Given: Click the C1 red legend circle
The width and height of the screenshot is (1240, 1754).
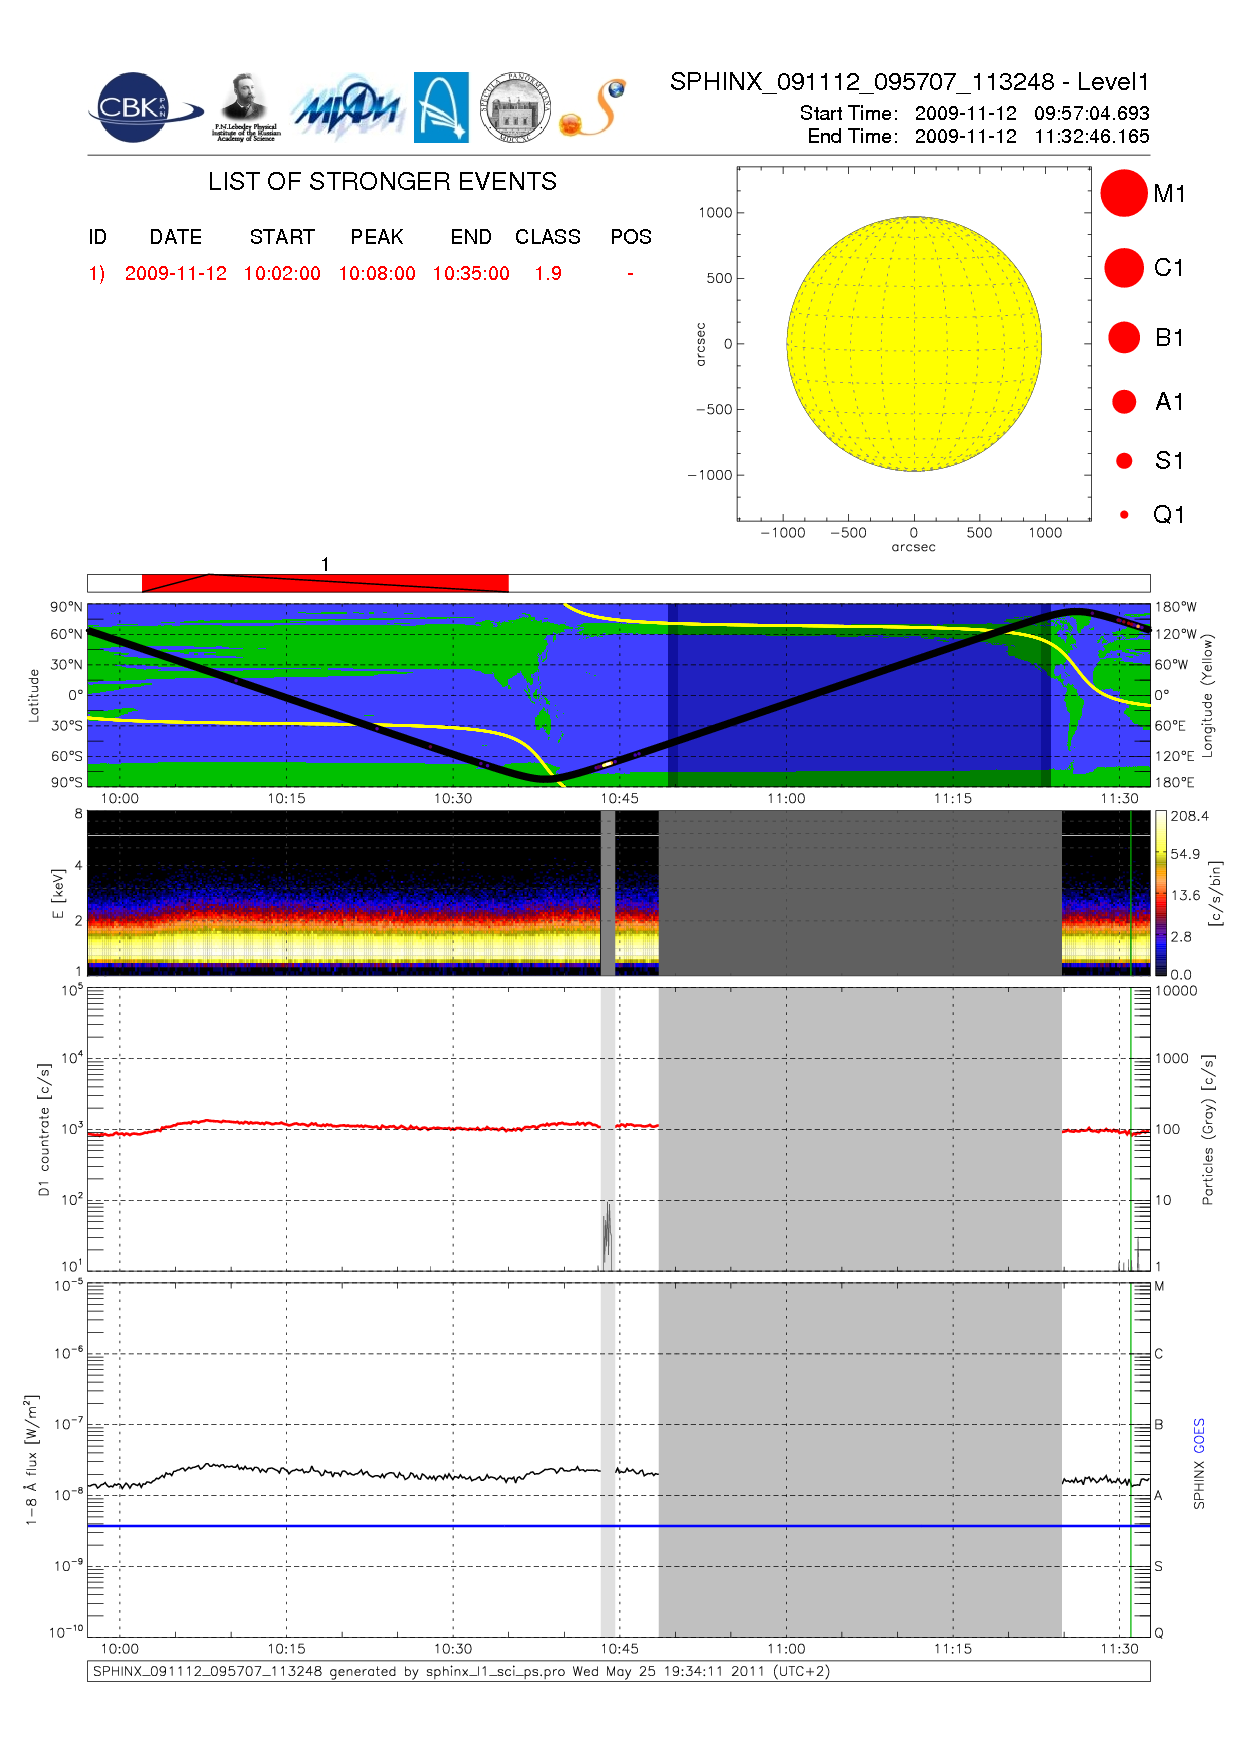Looking at the screenshot, I should tap(1123, 268).
